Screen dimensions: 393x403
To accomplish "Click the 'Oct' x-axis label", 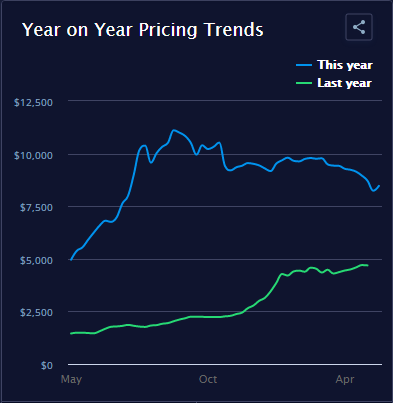I will (208, 379).
